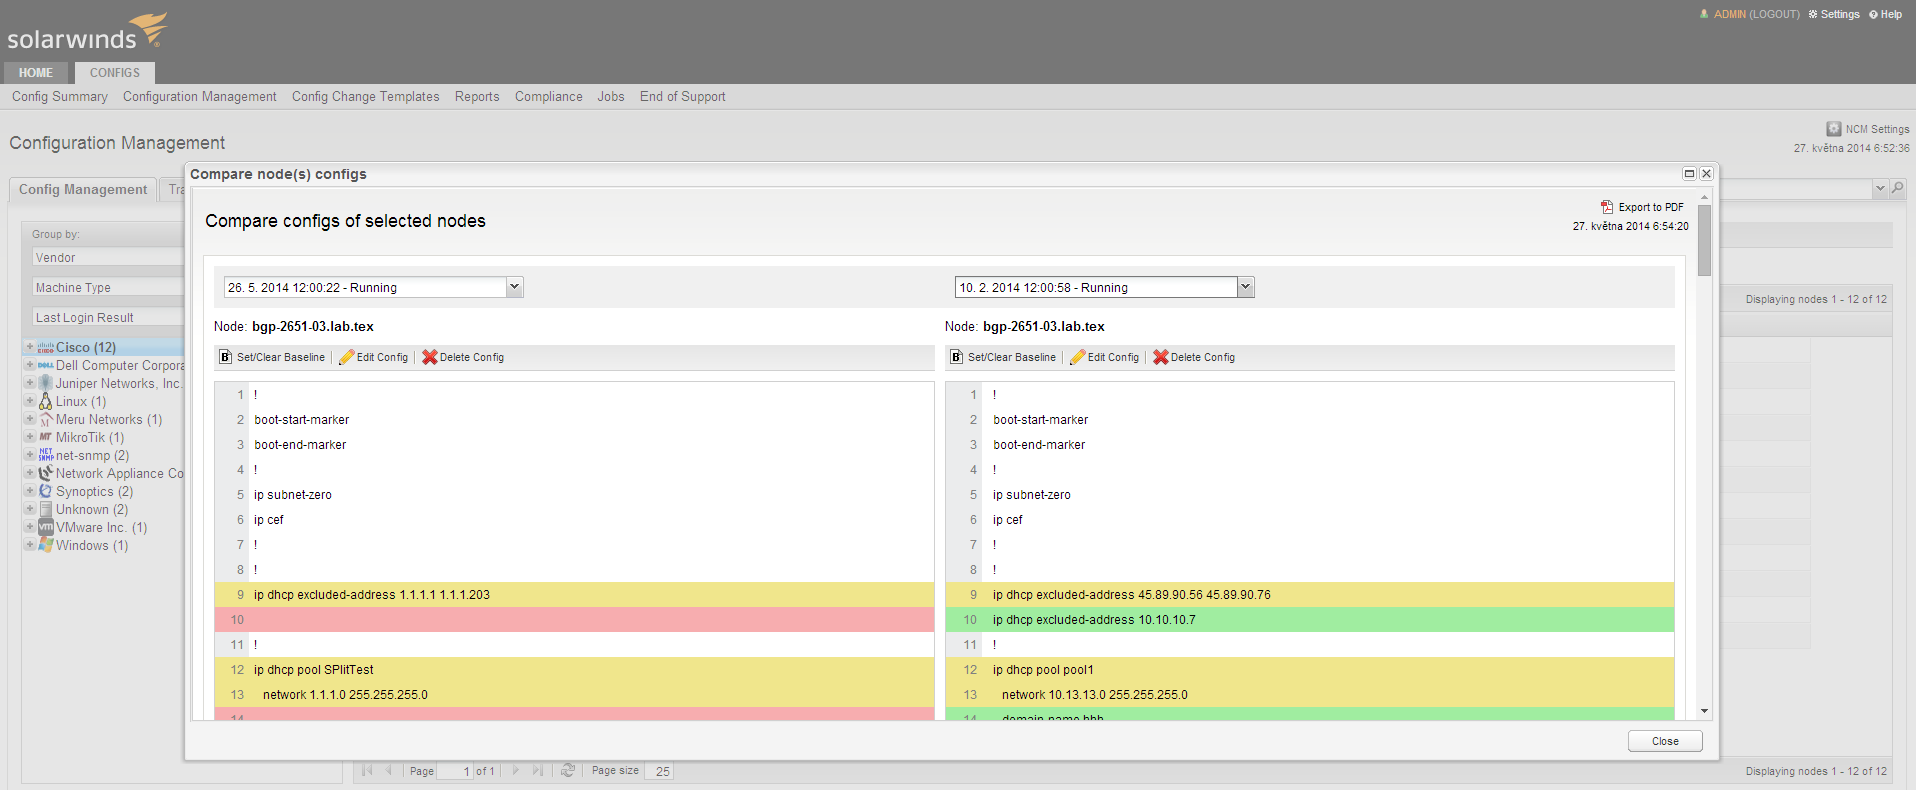Click the Meru Networks vendor icon
The width and height of the screenshot is (1916, 790).
coord(45,420)
